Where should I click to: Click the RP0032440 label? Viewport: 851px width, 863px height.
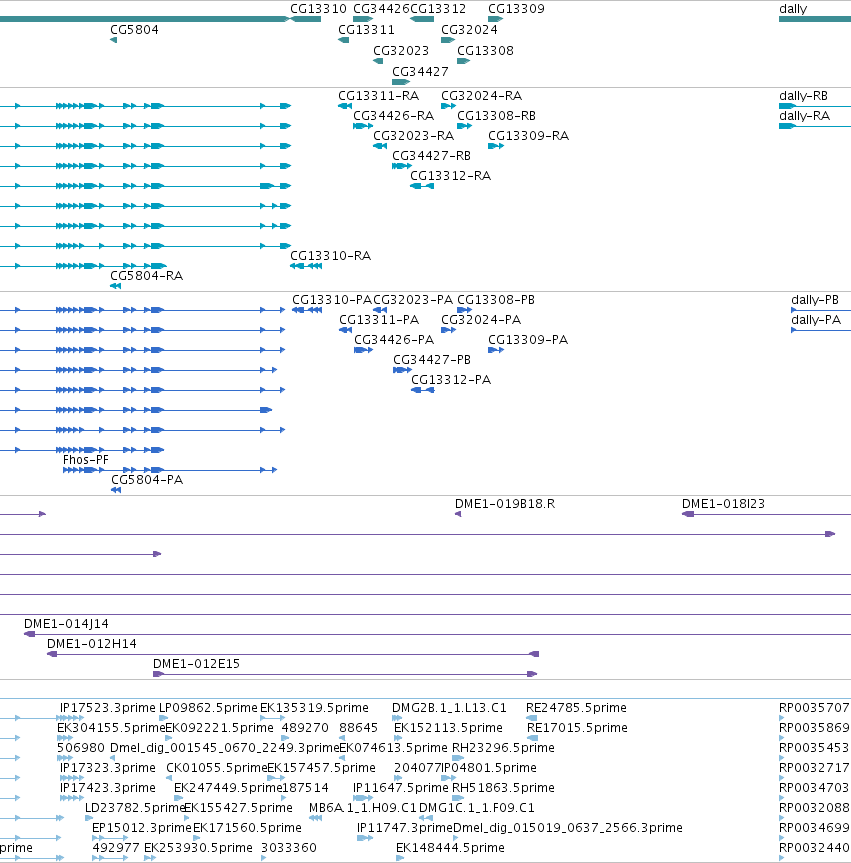coord(814,848)
